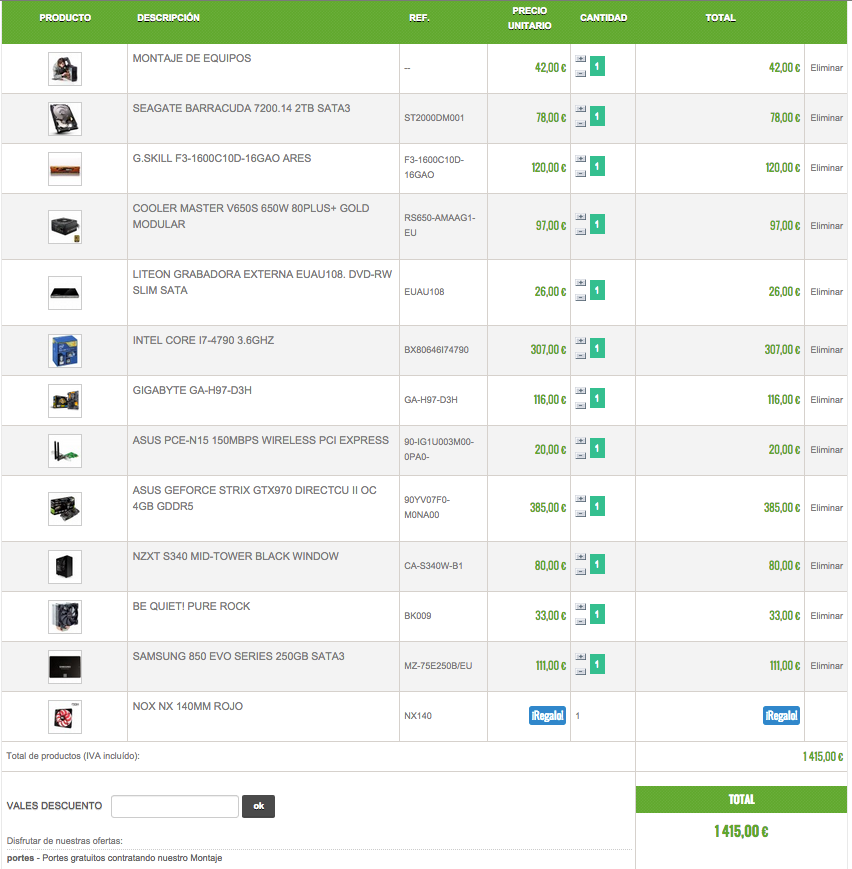This screenshot has width=852, height=869.
Task: Decrease quantity of Samsung 850 EVO SSD
Action: (x=580, y=671)
